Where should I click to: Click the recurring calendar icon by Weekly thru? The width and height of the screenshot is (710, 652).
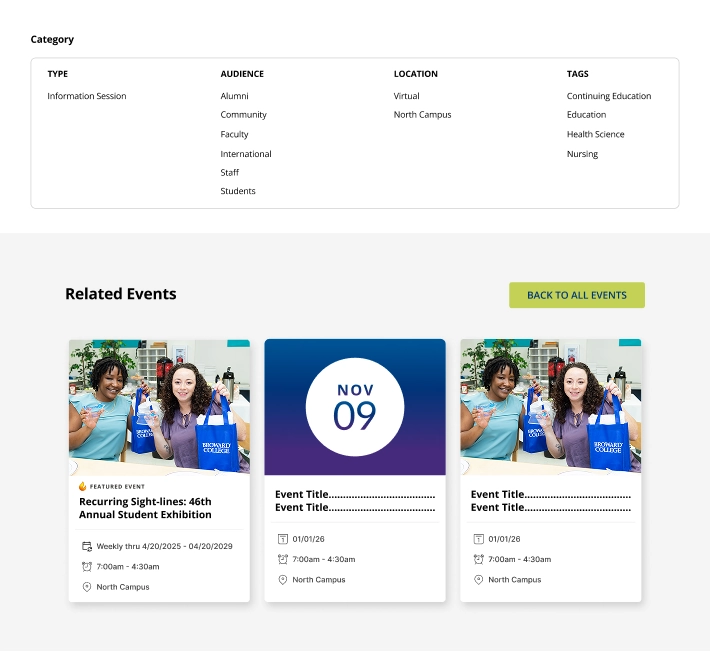87,547
